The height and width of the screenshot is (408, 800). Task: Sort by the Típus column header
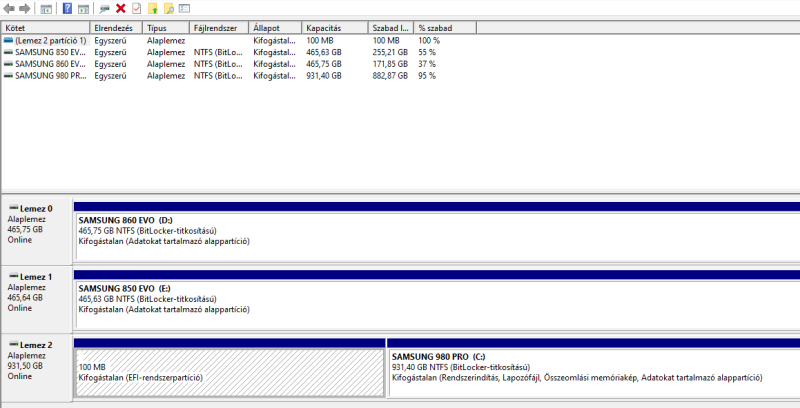pyautogui.click(x=166, y=28)
